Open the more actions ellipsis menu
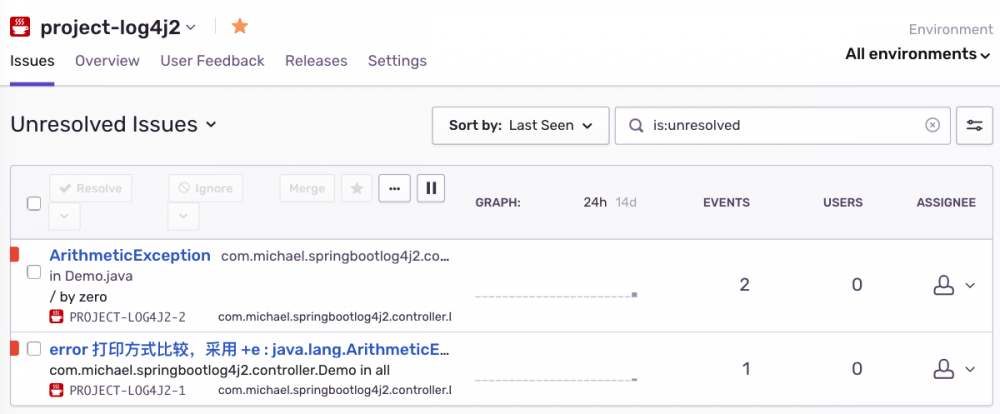Viewport: 1000px width, 414px height. [394, 188]
